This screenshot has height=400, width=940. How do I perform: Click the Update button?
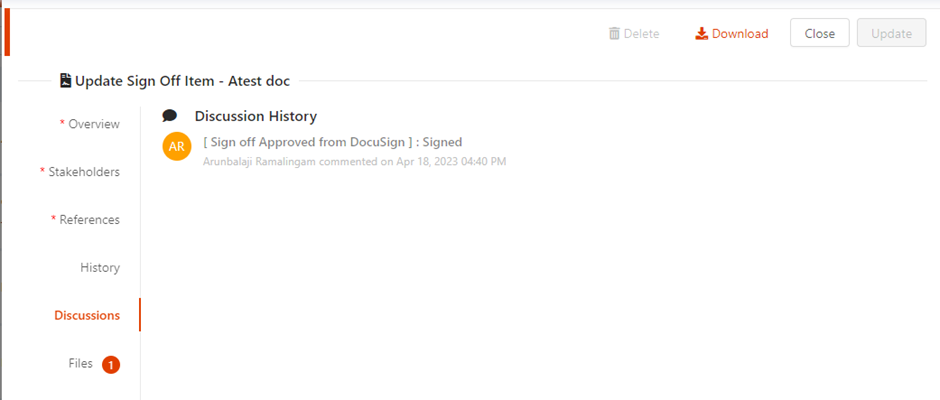point(891,33)
